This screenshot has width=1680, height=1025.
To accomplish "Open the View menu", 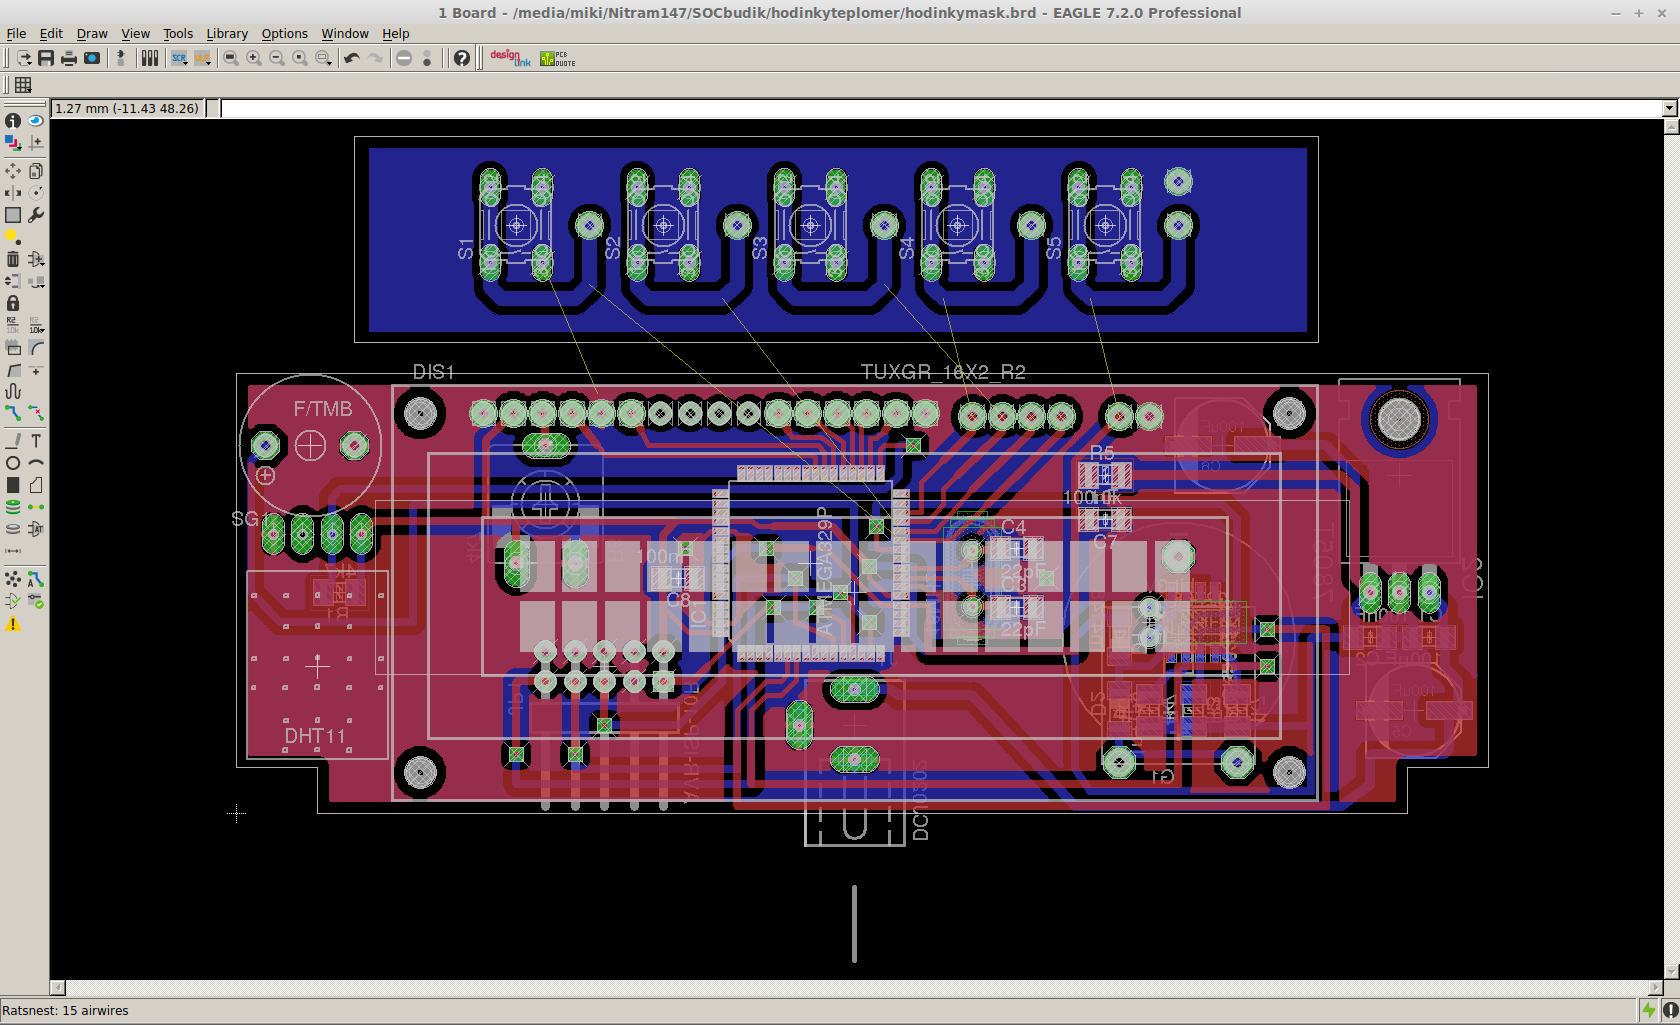I will click(x=135, y=33).
